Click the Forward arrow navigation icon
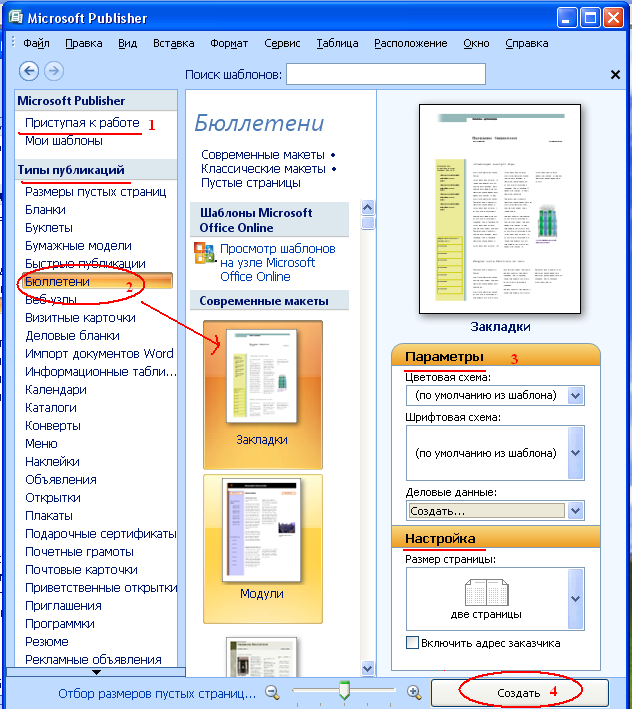This screenshot has width=632, height=709. 54,71
